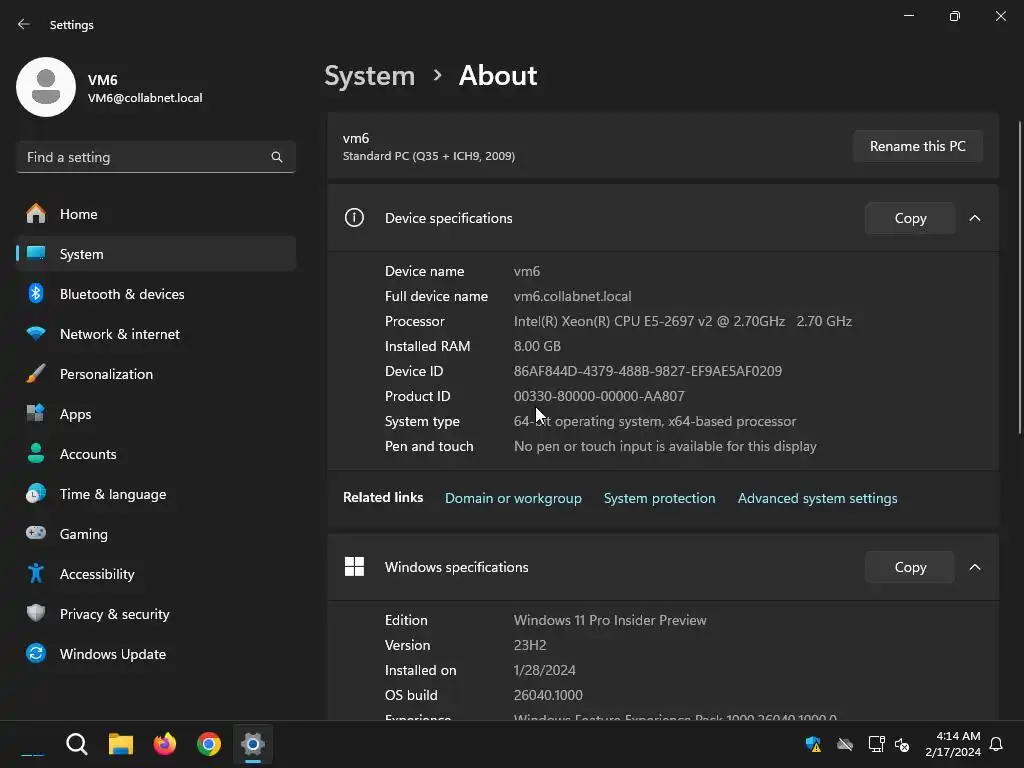Click the processor value Intel(R) Xeon(R) CPU

coord(682,321)
